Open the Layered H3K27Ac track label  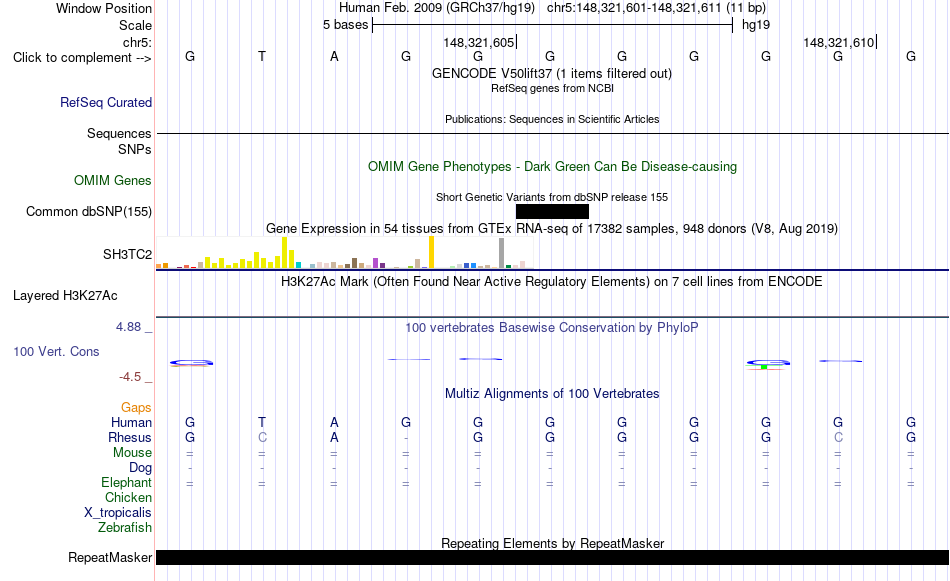(65, 296)
